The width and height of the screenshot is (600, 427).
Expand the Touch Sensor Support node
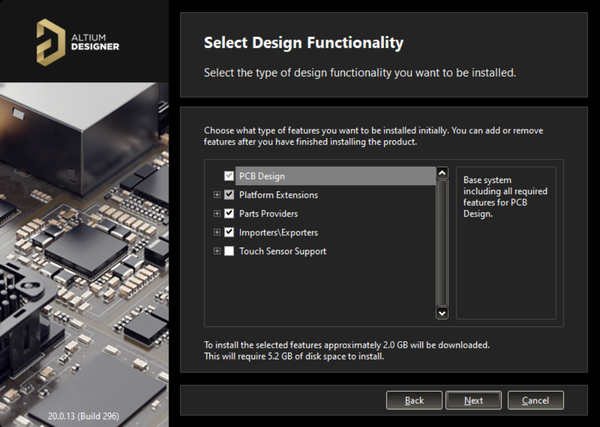pos(216,251)
